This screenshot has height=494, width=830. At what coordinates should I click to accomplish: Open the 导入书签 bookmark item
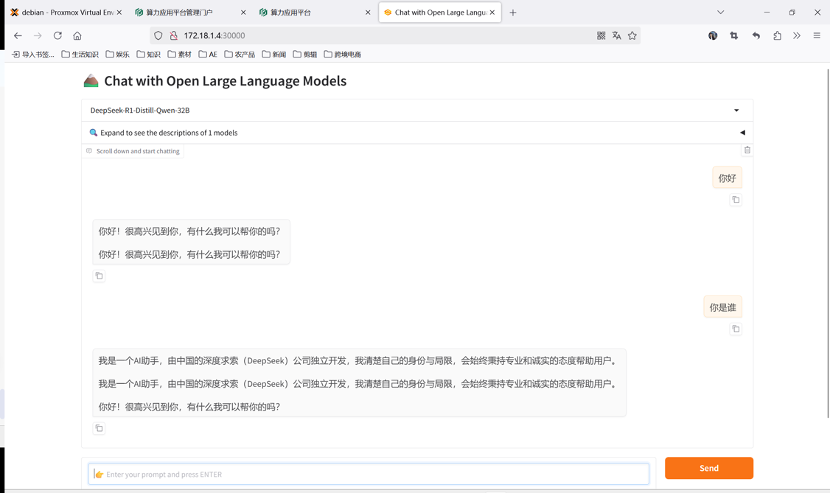pyautogui.click(x=33, y=54)
